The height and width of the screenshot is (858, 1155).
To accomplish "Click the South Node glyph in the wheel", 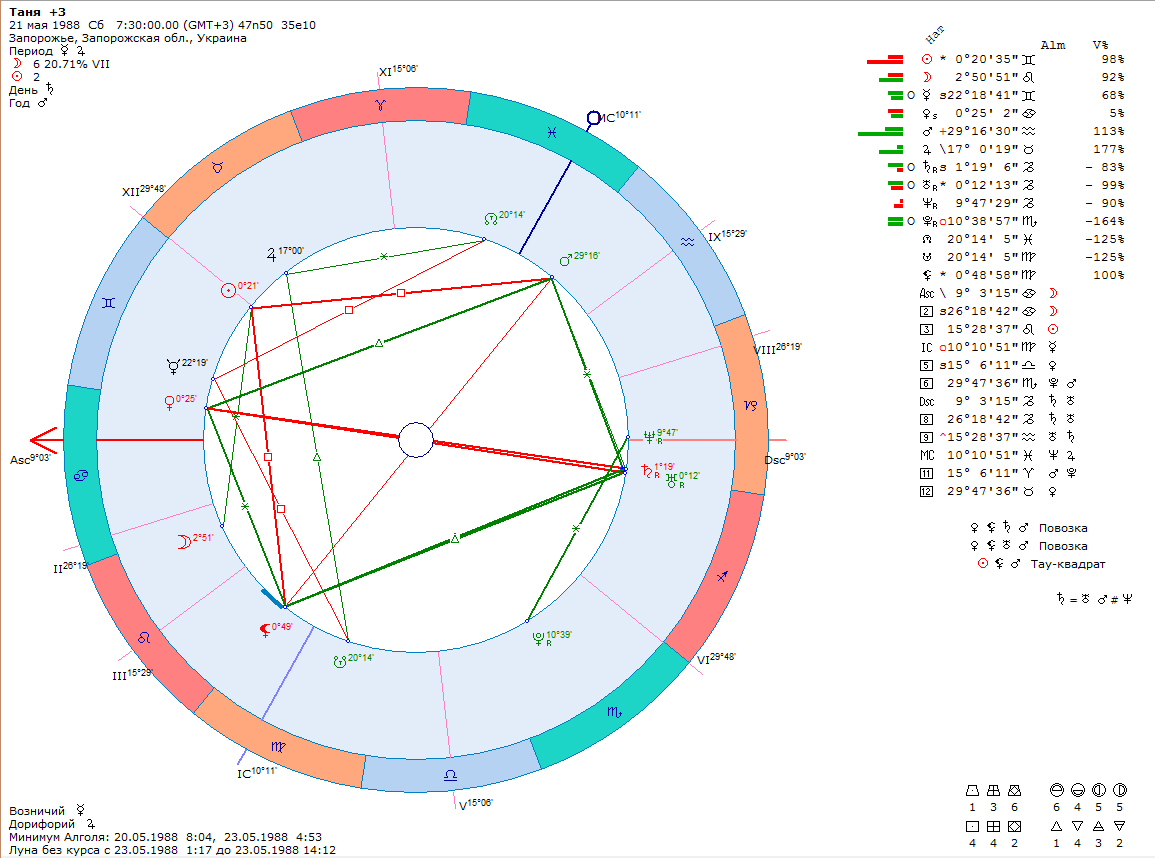I will point(340,661).
